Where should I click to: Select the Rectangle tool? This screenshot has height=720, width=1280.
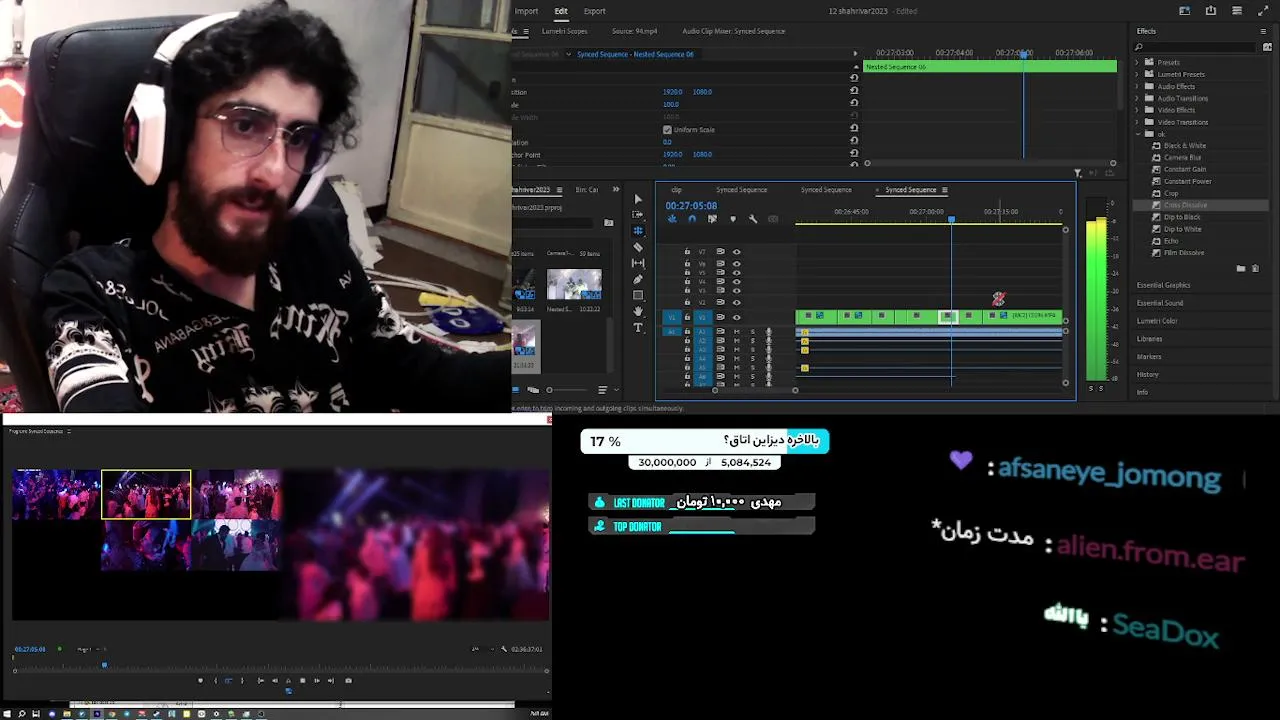pos(638,295)
